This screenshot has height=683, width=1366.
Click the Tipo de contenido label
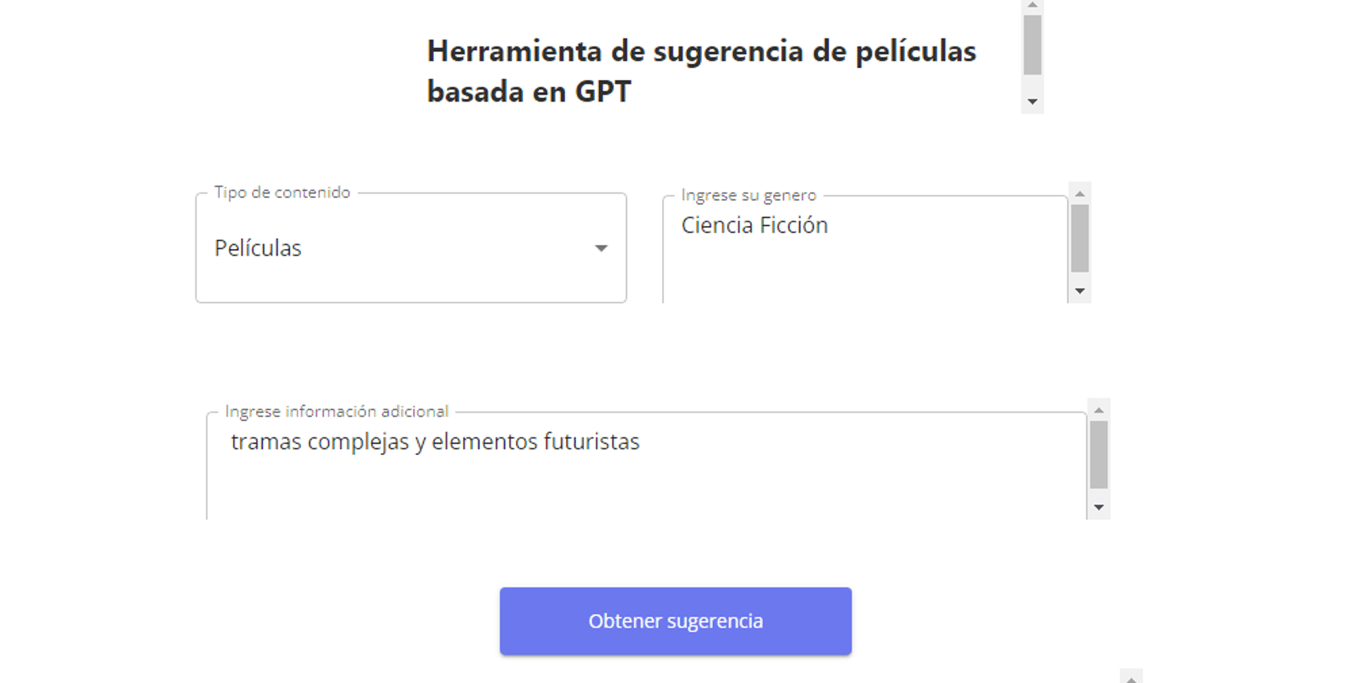point(282,192)
